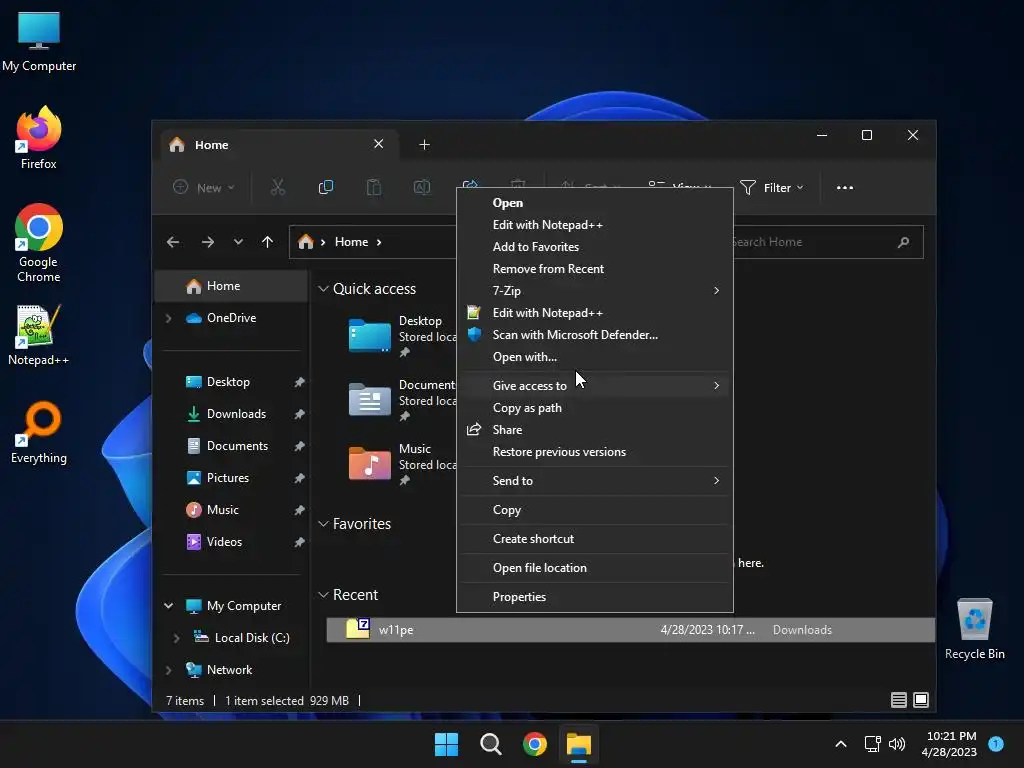This screenshot has height=768, width=1024.
Task: Unpin Downloads via its sidebar pin icon
Action: [299, 414]
